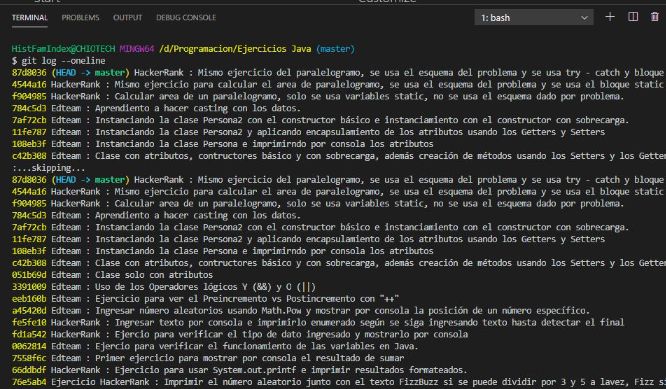Create a new terminal with the plus icon
The height and width of the screenshot is (389, 666).
(x=610, y=17)
